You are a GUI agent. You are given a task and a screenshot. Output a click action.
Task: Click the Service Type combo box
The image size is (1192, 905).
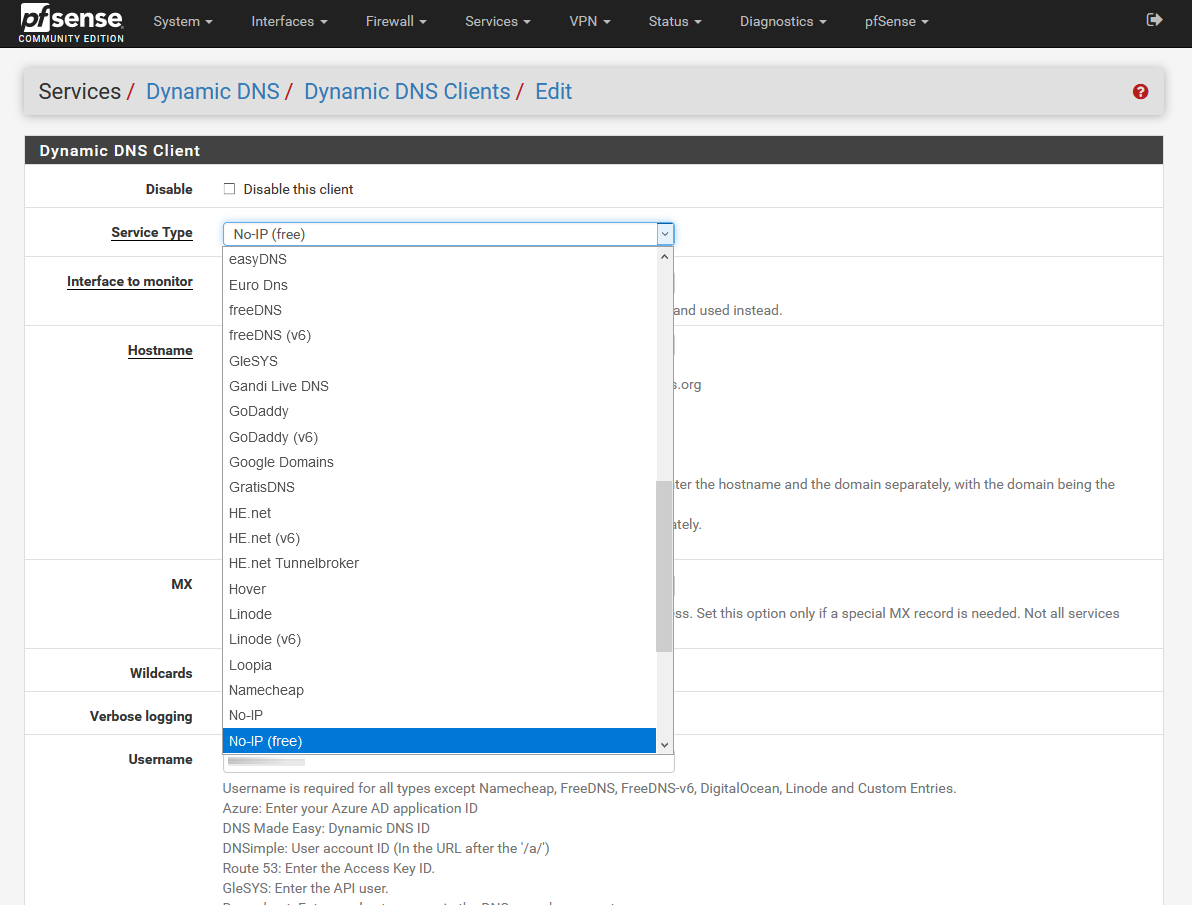tap(449, 234)
